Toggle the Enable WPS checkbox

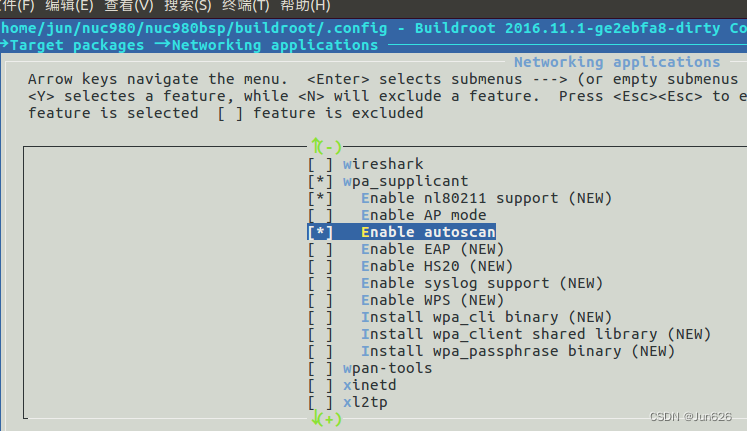(x=320, y=301)
